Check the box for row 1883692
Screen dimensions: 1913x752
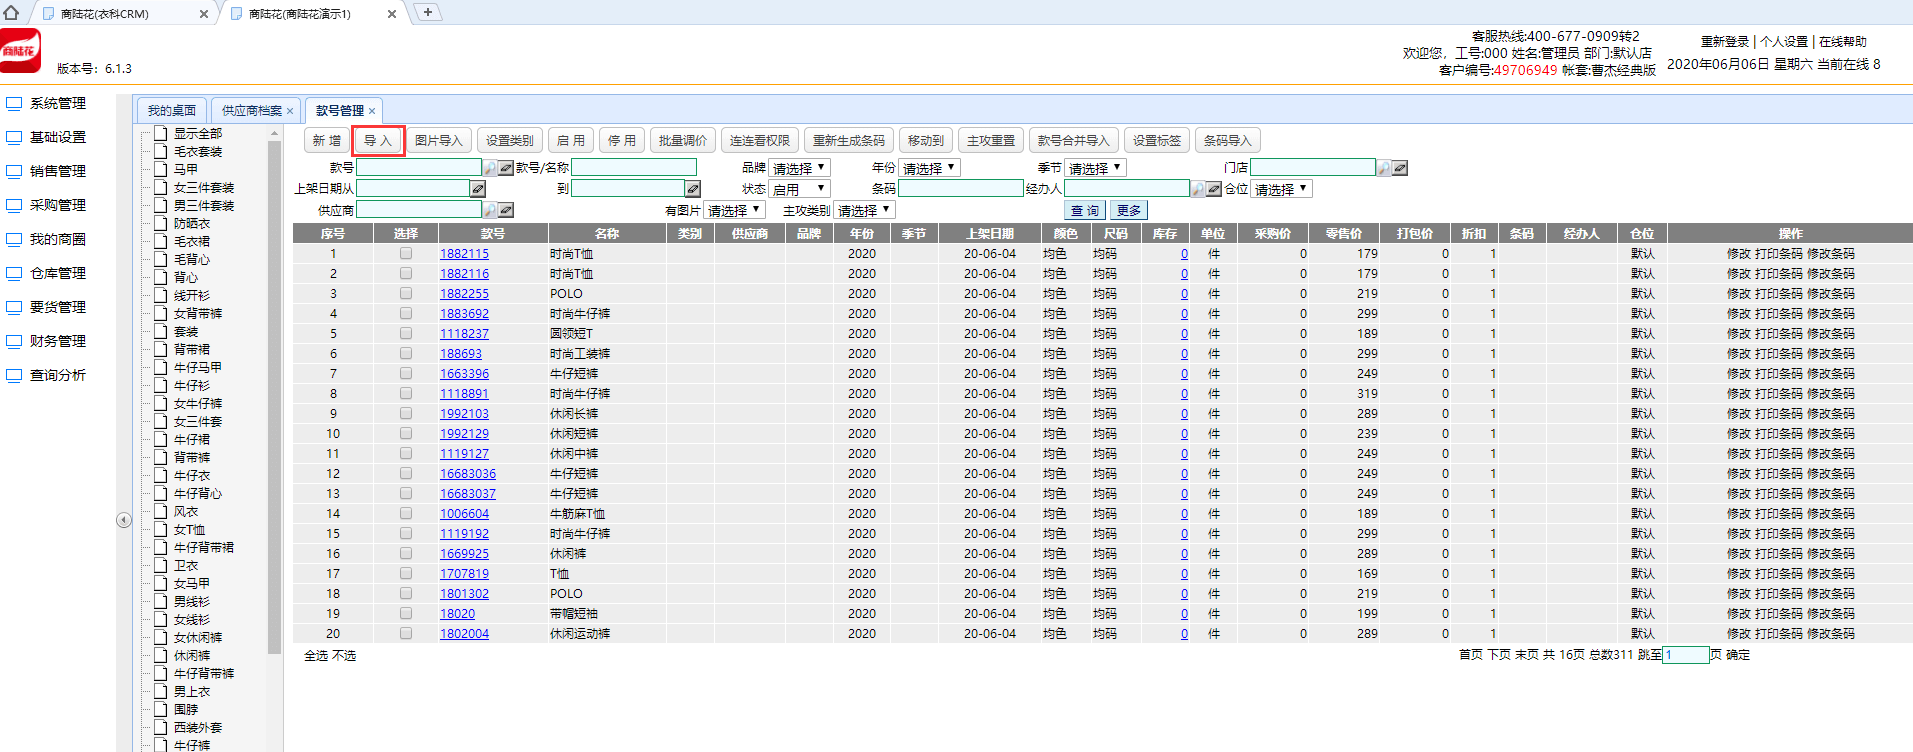[x=406, y=313]
